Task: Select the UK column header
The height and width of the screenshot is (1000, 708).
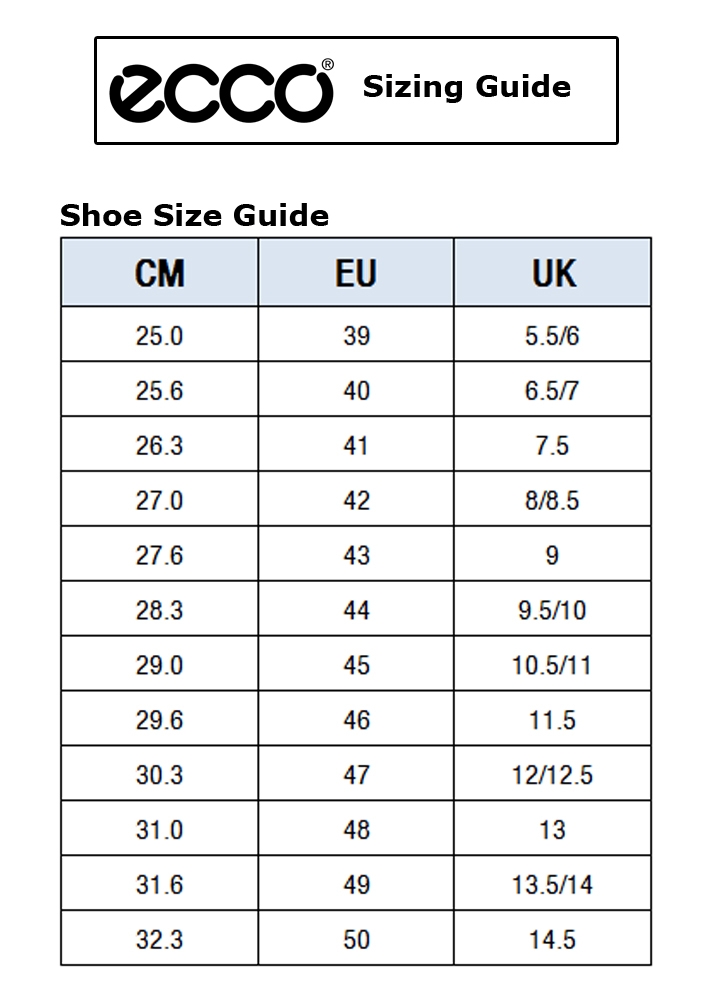Action: (x=553, y=273)
